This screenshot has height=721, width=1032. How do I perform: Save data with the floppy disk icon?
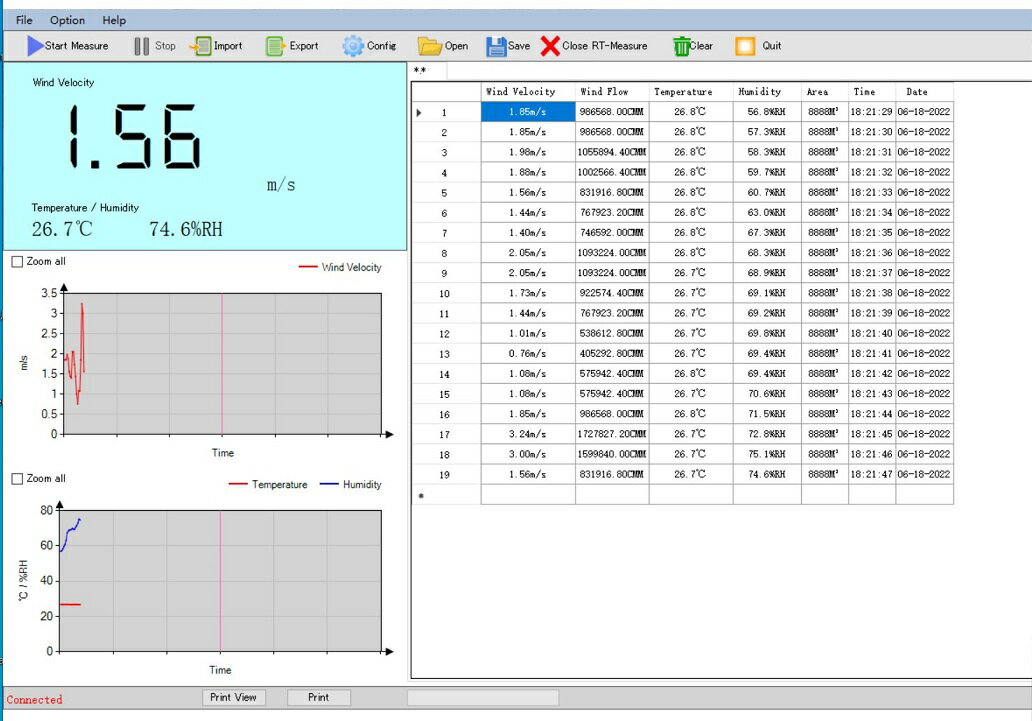pyautogui.click(x=496, y=46)
